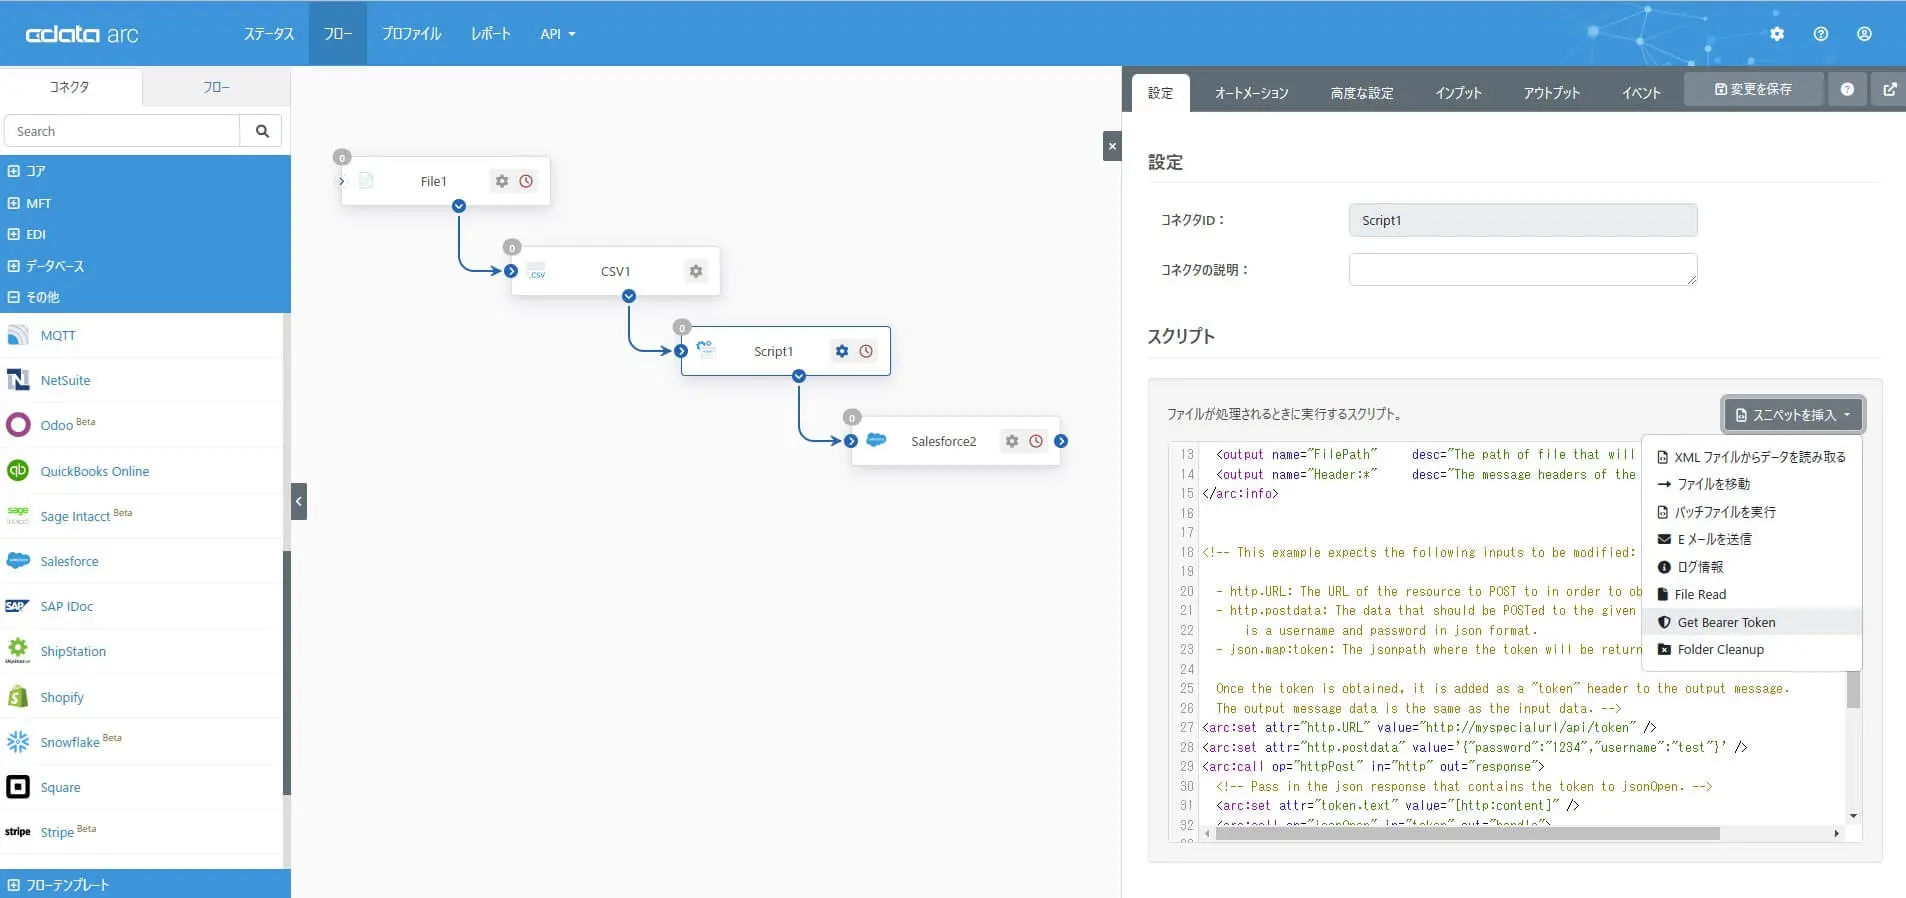Click the search magnifier button
This screenshot has width=1906, height=898.
262,131
